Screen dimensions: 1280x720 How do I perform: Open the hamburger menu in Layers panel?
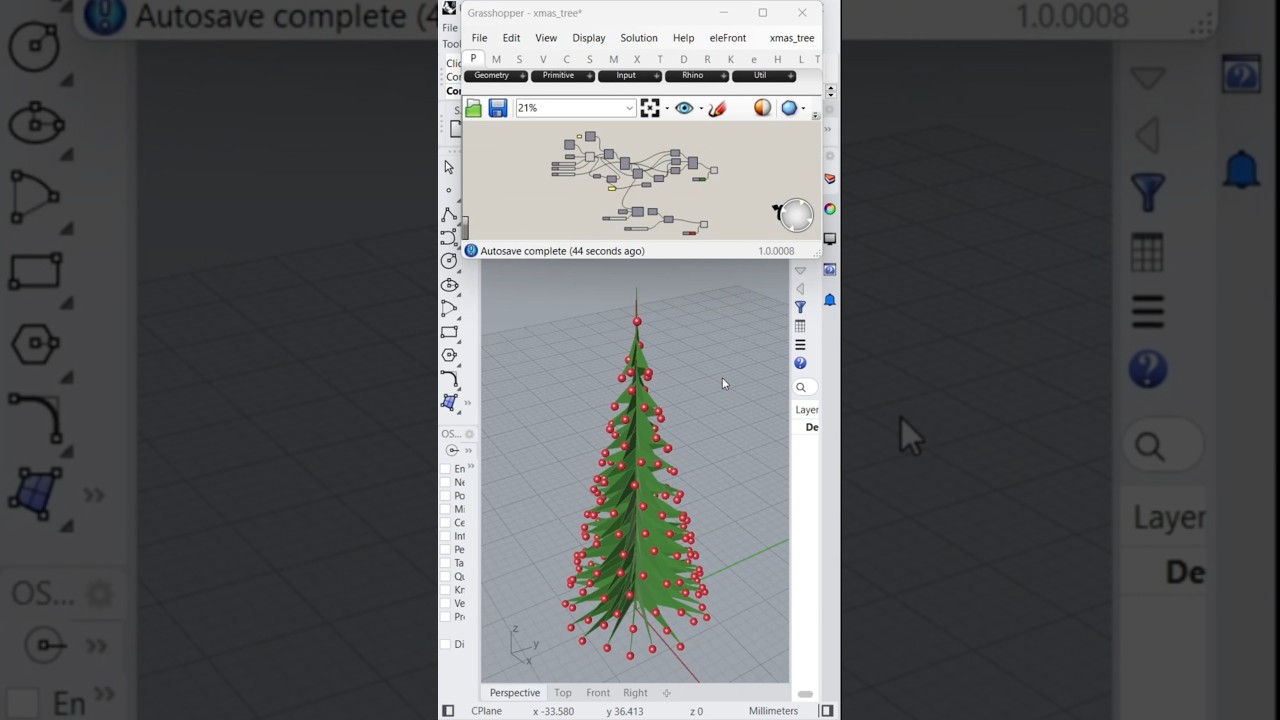[800, 345]
